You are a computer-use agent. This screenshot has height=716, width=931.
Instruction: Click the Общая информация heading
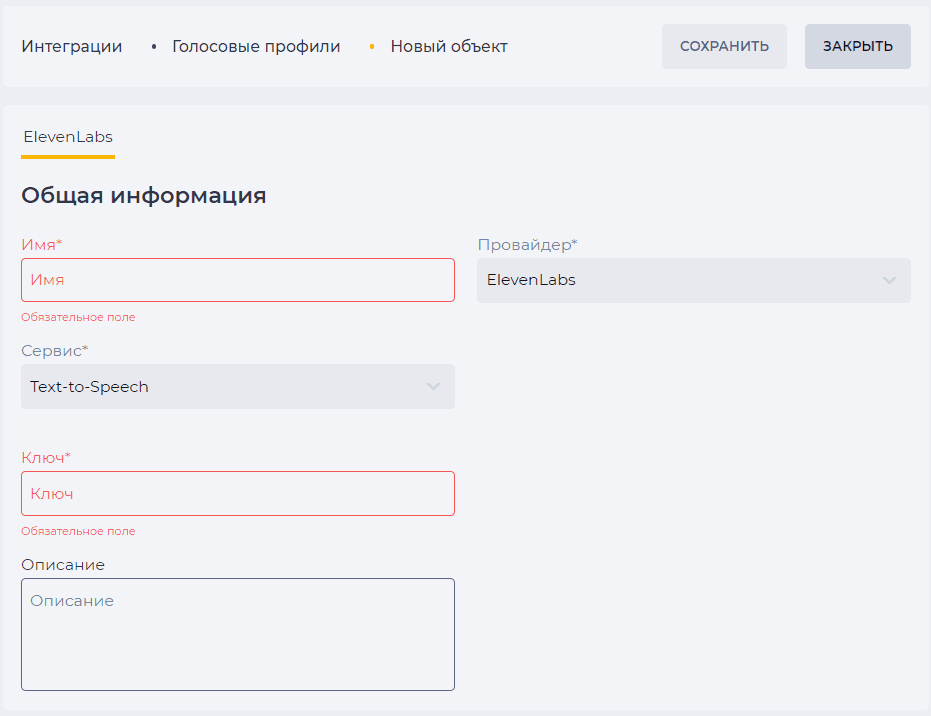[x=144, y=195]
